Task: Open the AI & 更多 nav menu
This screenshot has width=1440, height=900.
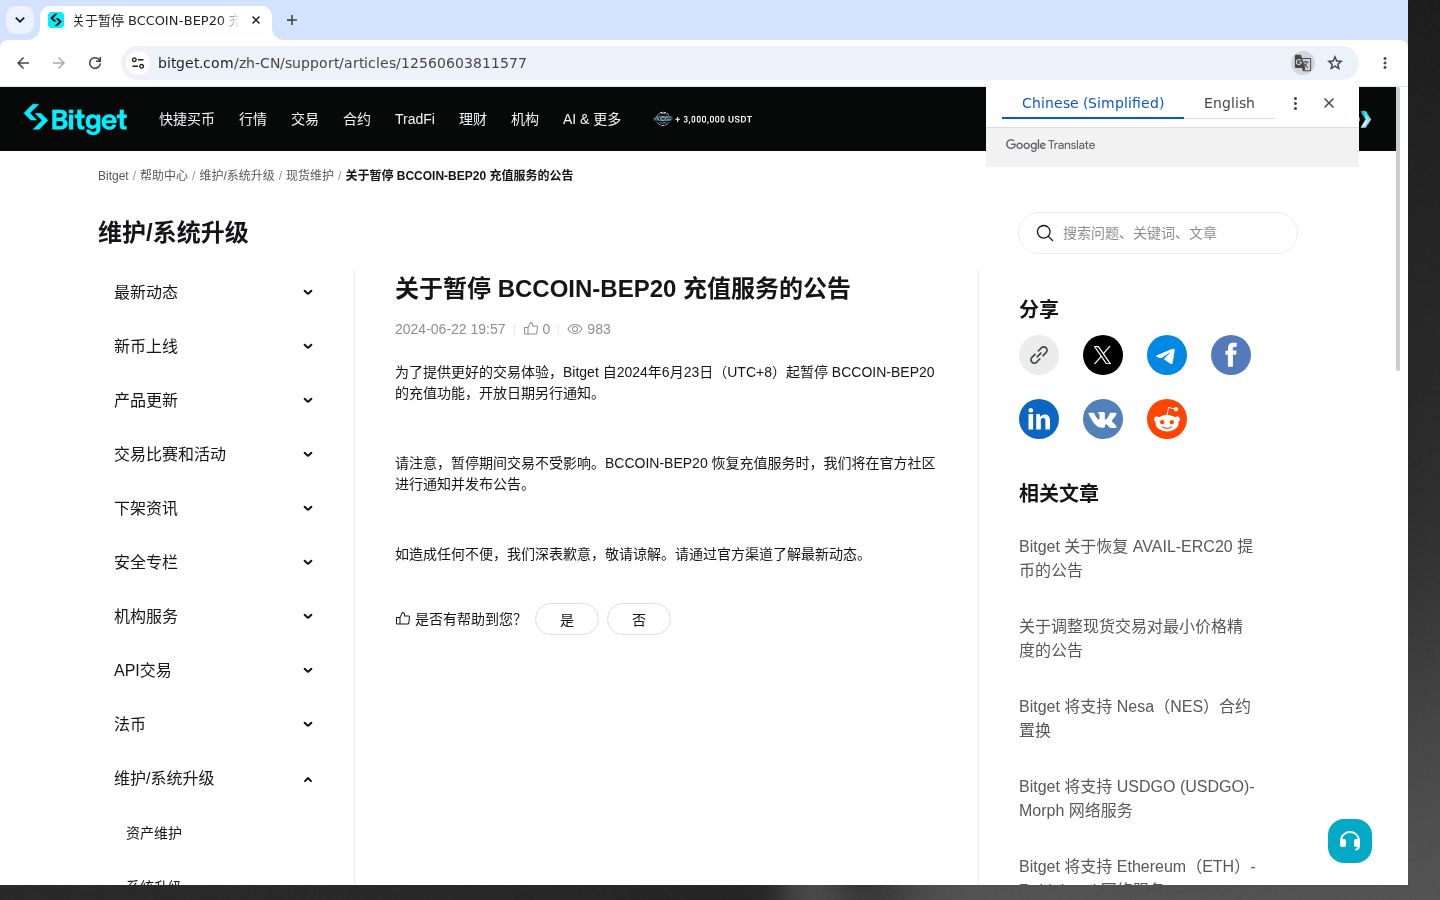Action: (592, 119)
